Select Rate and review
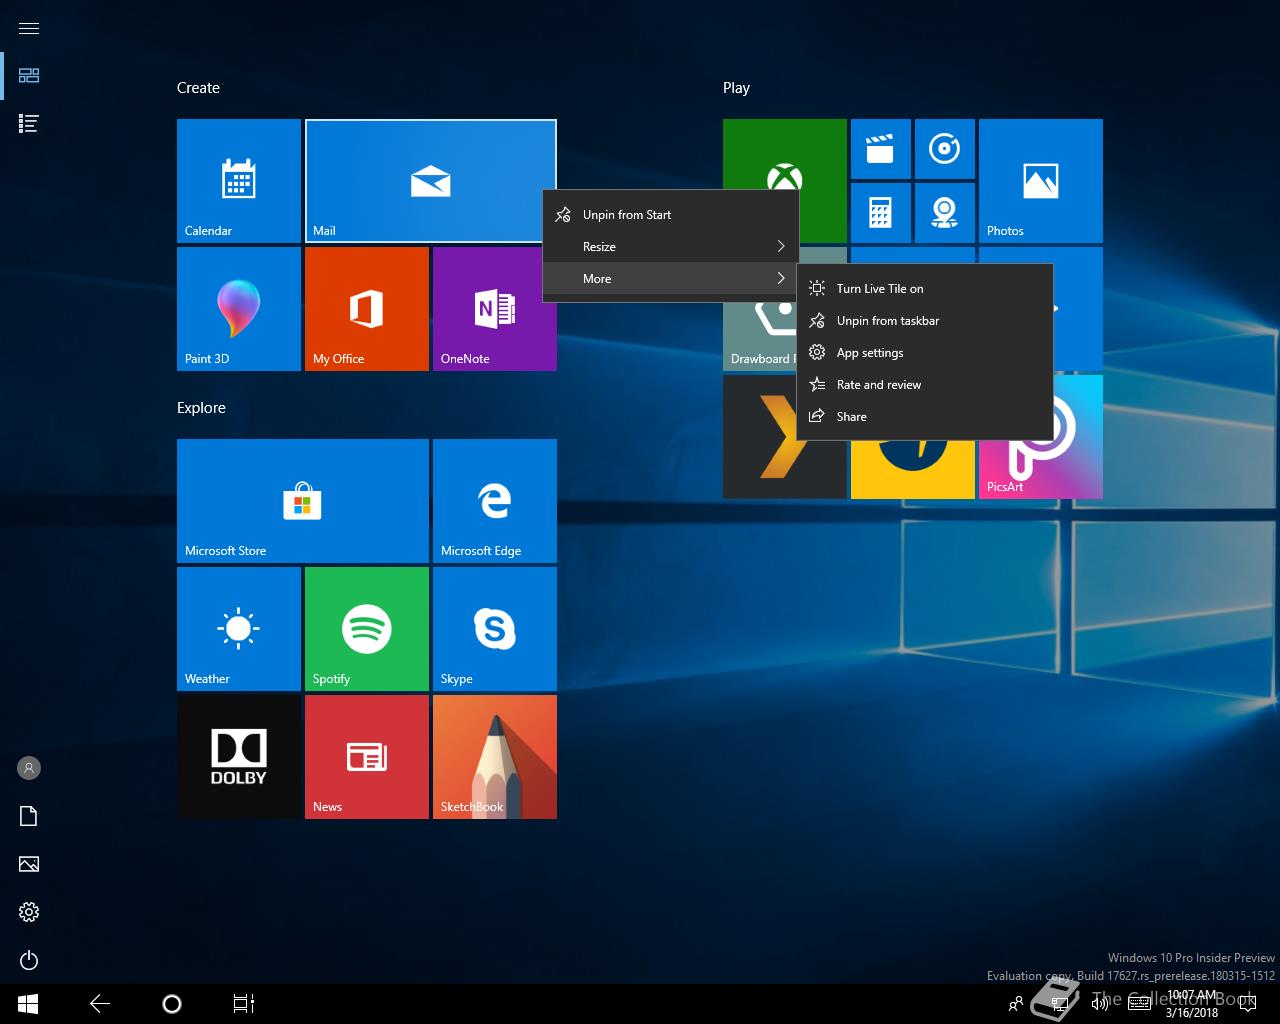The image size is (1280, 1024). pyautogui.click(x=925, y=385)
